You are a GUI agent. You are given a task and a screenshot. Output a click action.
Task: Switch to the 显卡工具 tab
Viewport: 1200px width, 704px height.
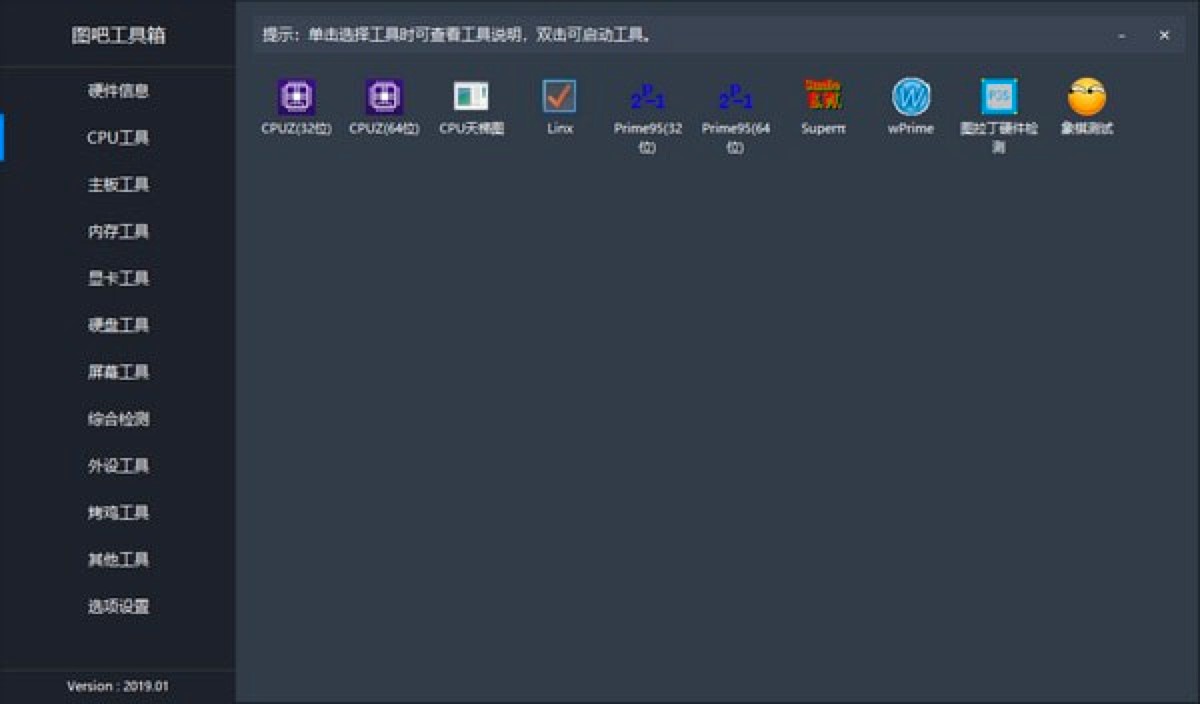[120, 278]
